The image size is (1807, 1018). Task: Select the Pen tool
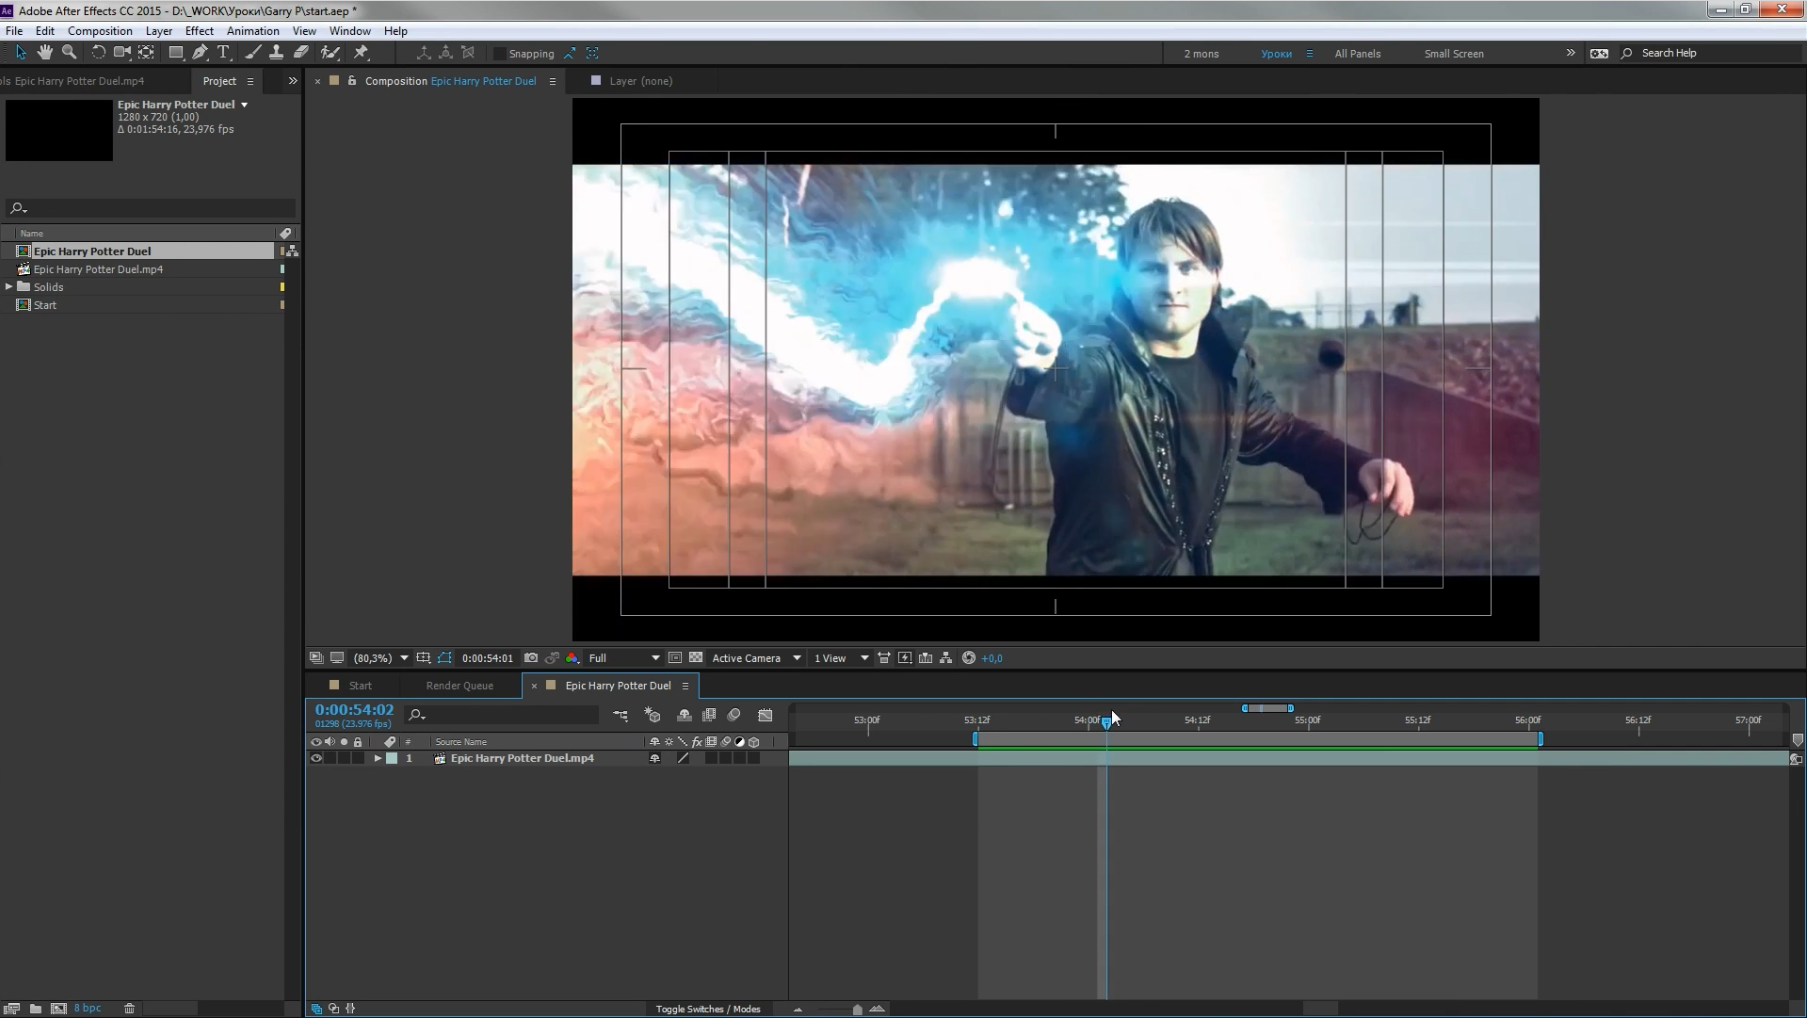pyautogui.click(x=200, y=53)
